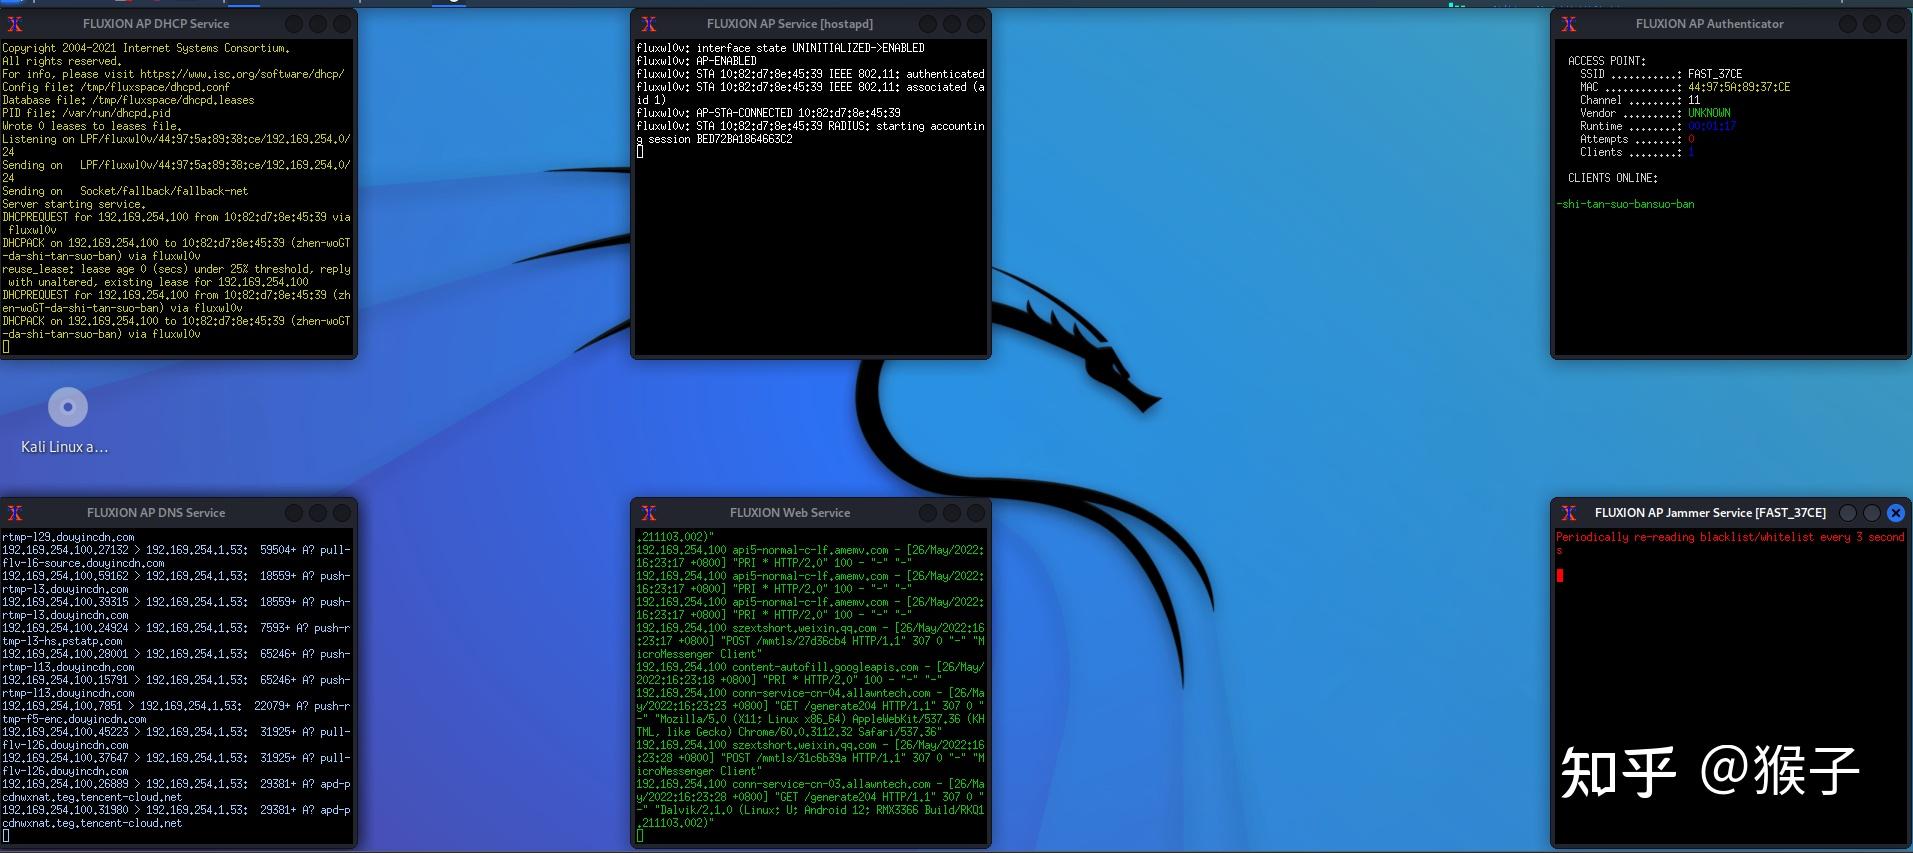Click the Channel value '11' in Authenticator
The image size is (1913, 853).
(1694, 100)
